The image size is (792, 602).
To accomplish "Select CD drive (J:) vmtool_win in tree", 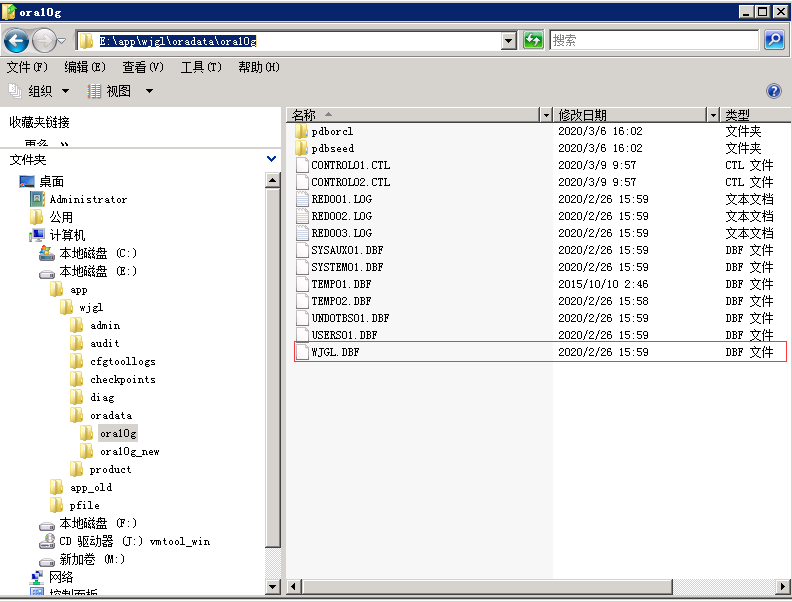I will pyautogui.click(x=134, y=541).
